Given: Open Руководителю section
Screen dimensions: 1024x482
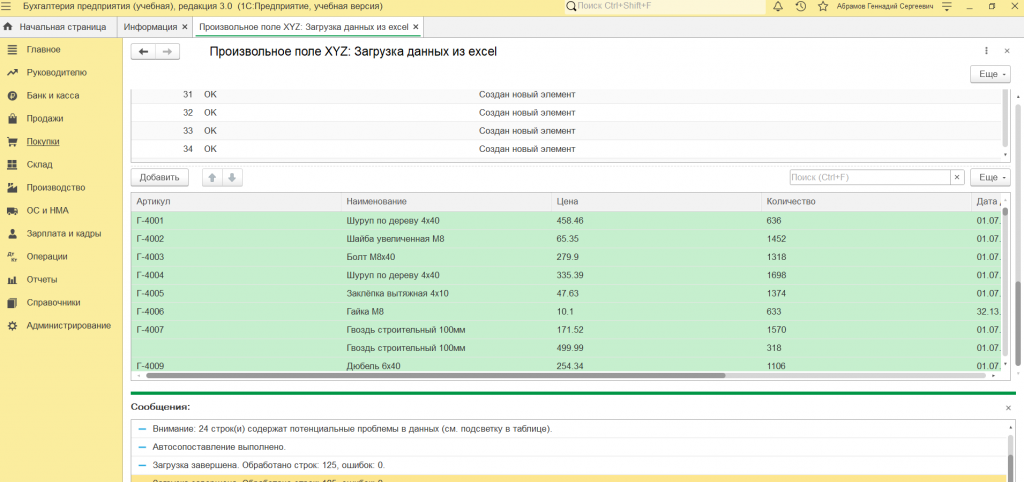Looking at the screenshot, I should 56,72.
